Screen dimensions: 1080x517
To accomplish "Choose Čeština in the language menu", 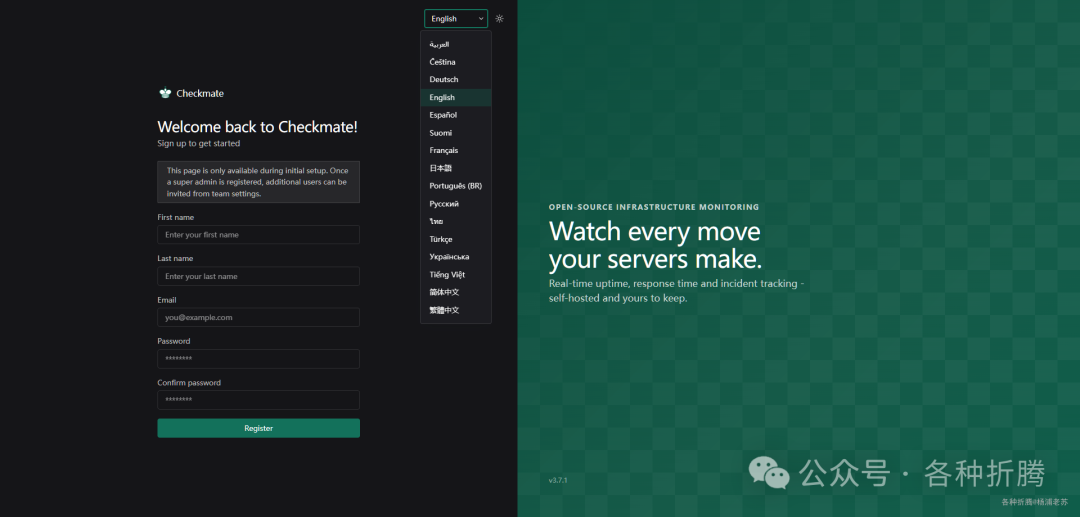I will pos(456,62).
